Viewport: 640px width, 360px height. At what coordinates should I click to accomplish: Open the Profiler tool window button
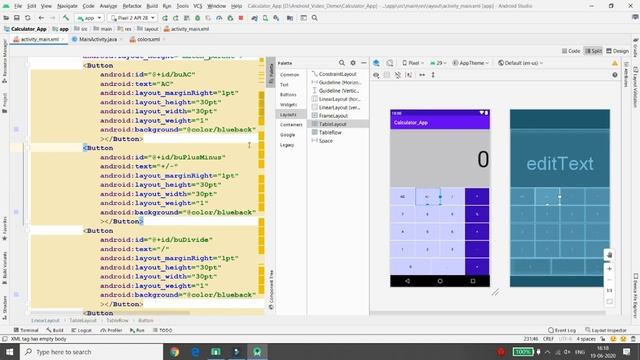(x=111, y=330)
